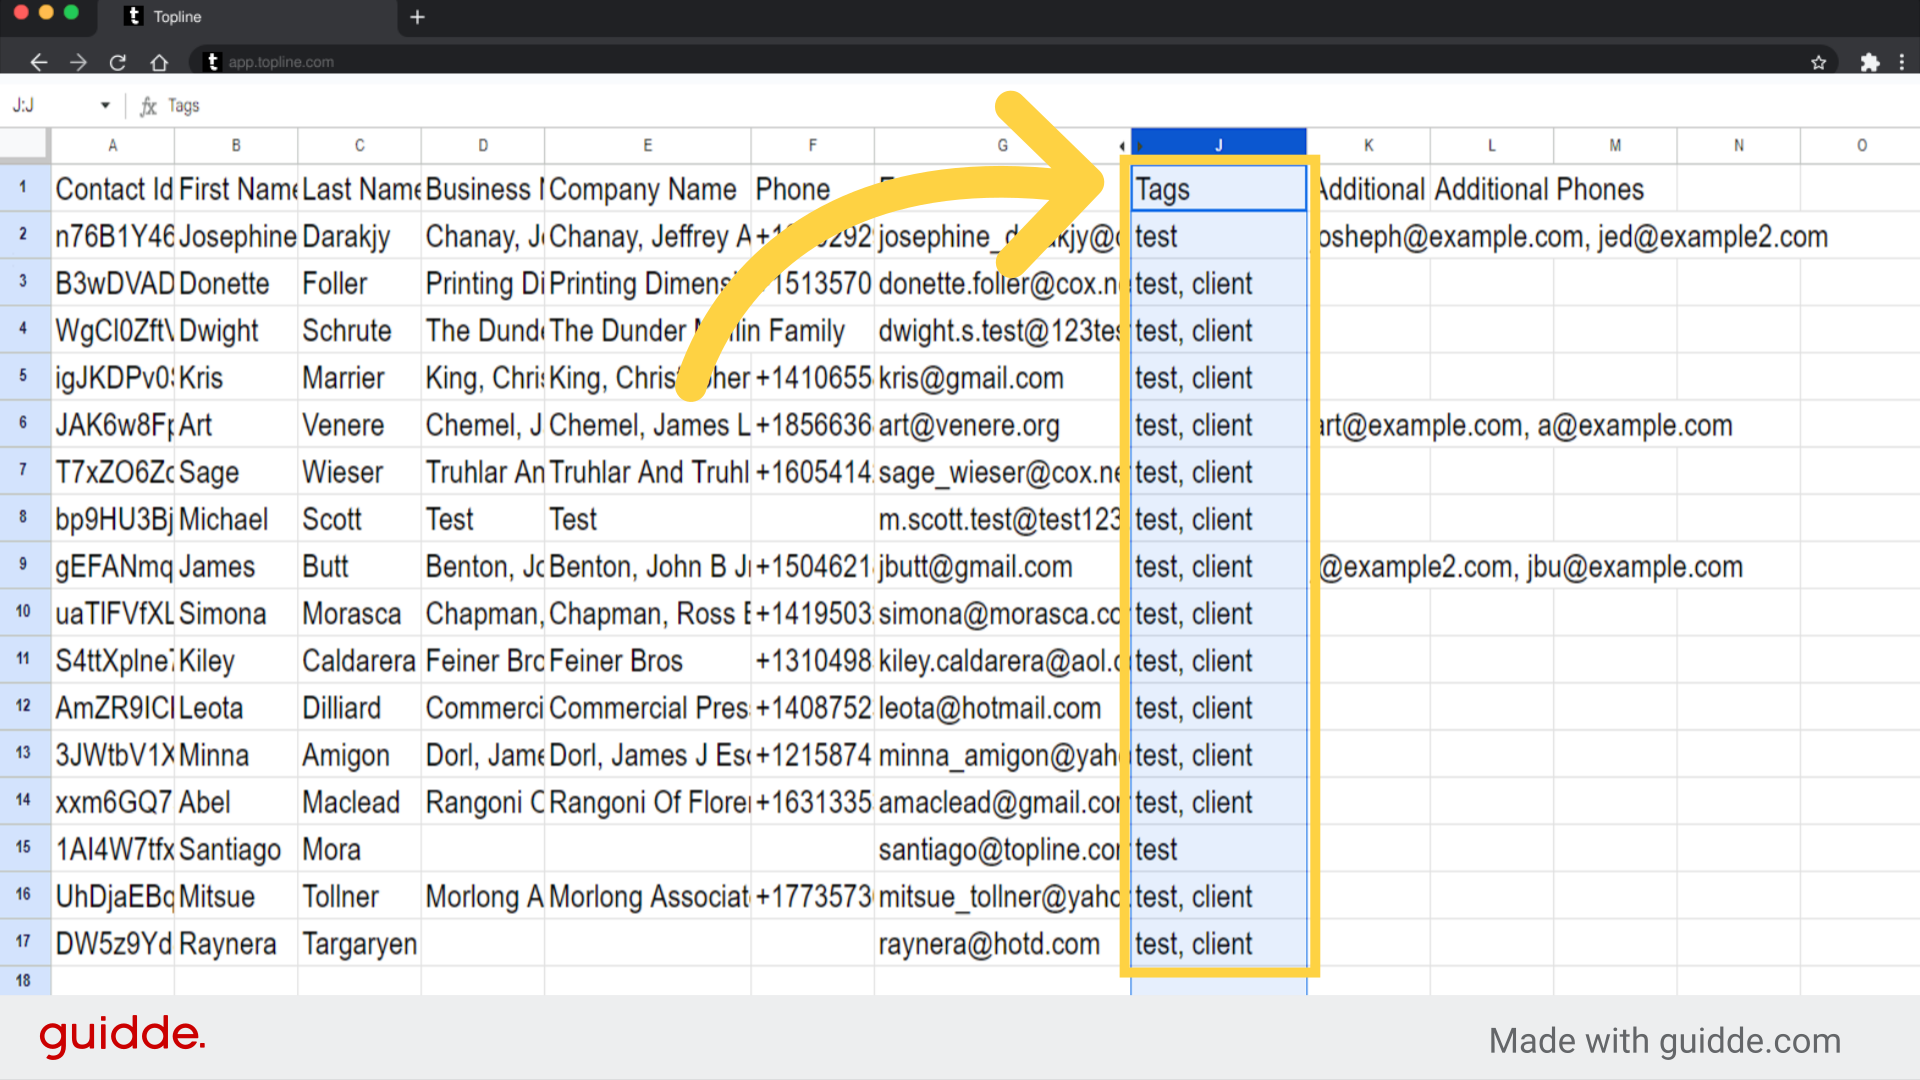
Task: Click the 'Josephine' first name cell
Action: point(236,237)
